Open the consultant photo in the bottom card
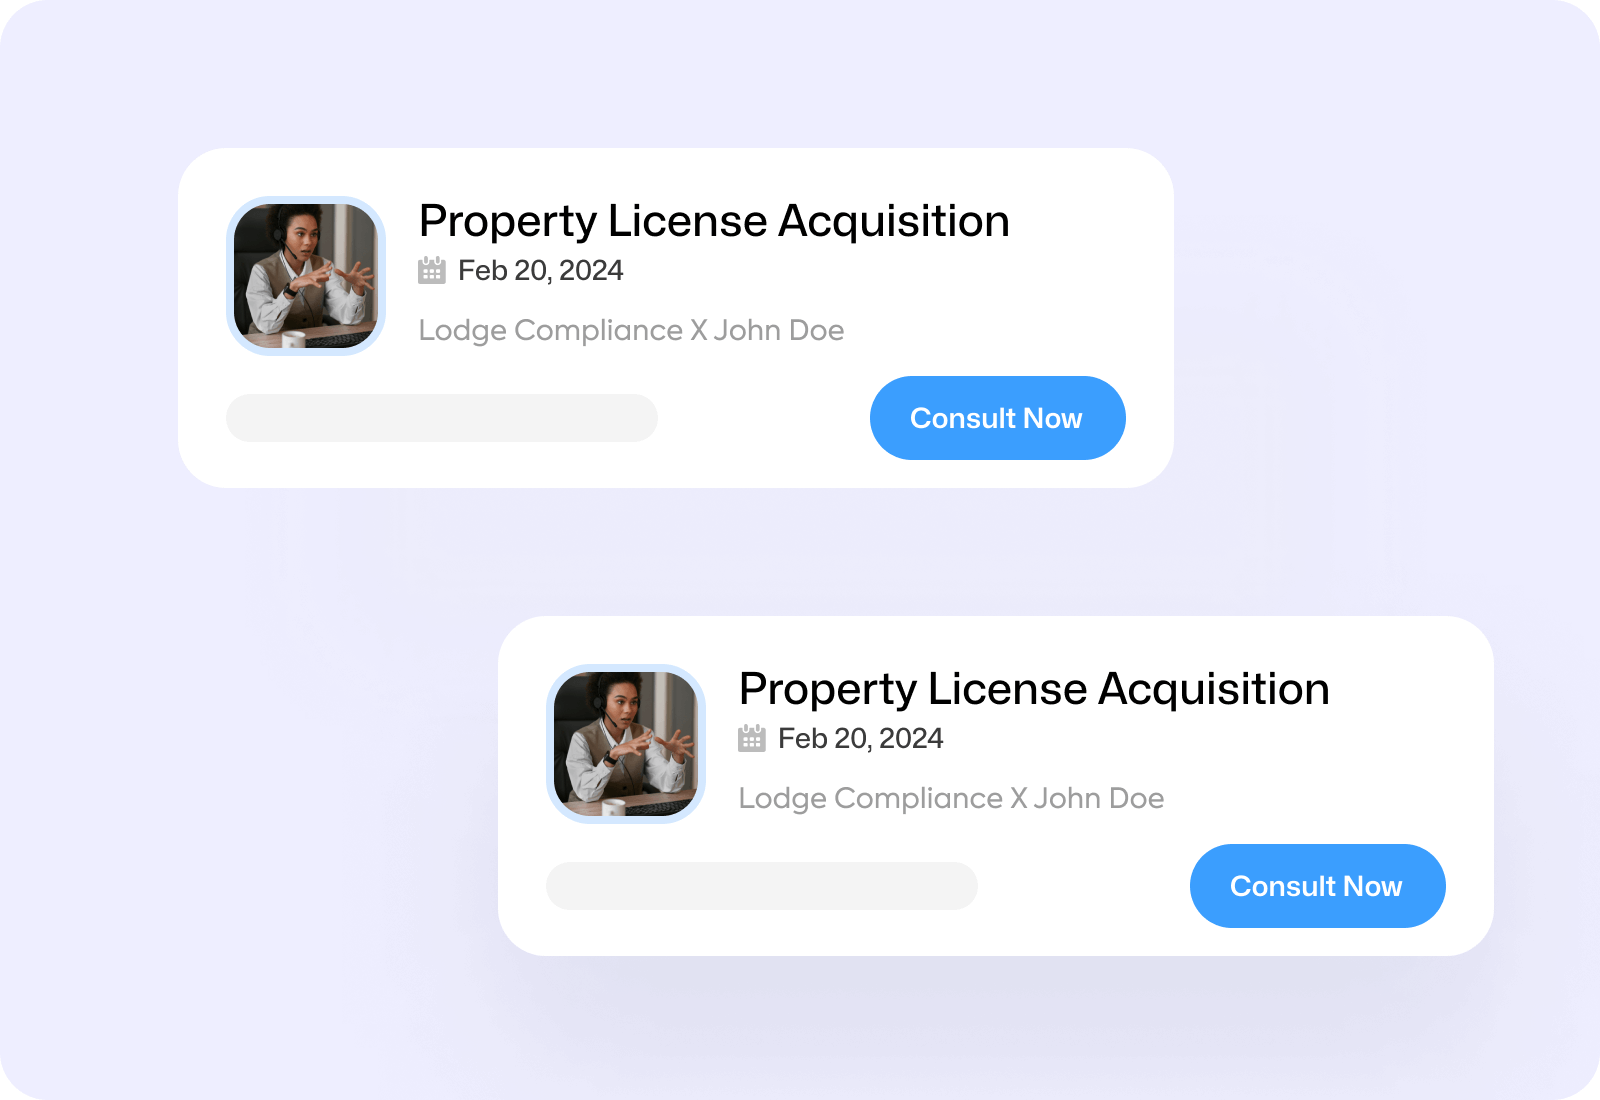The height and width of the screenshot is (1100, 1600). (x=626, y=744)
